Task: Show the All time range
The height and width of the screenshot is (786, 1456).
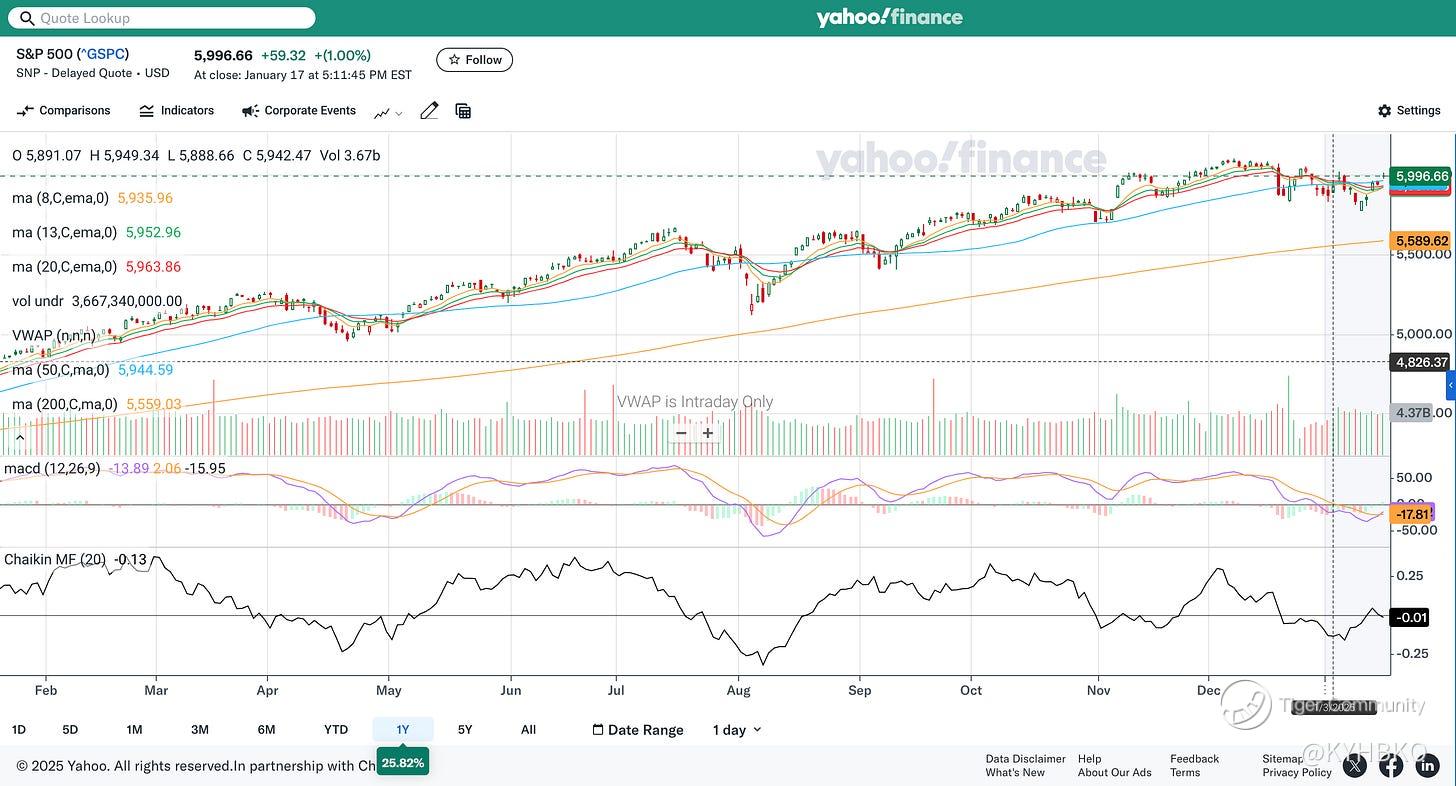Action: point(529,730)
